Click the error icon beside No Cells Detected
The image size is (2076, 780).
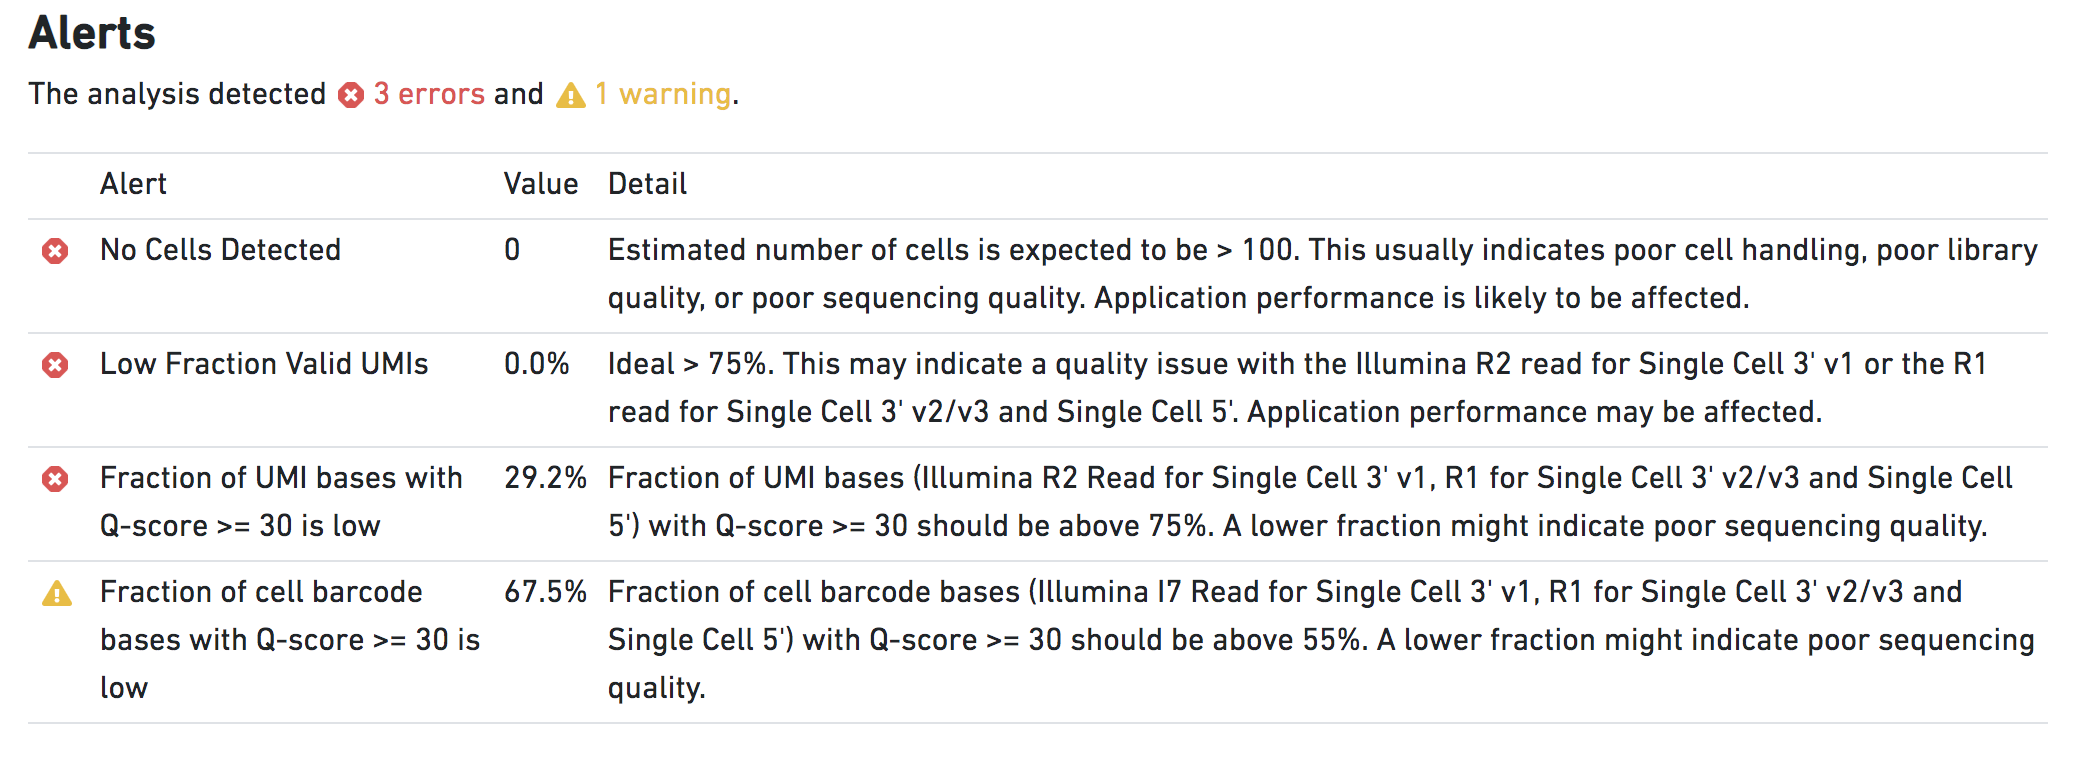(x=55, y=251)
